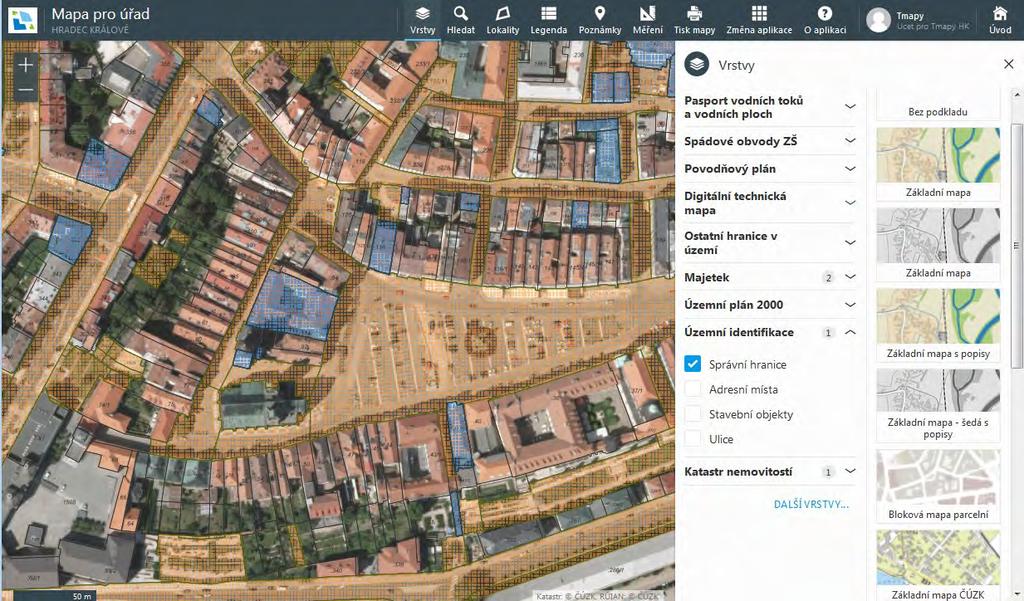Enable the Ulice layer
Screen dimensions: 1024x601
tap(692, 438)
